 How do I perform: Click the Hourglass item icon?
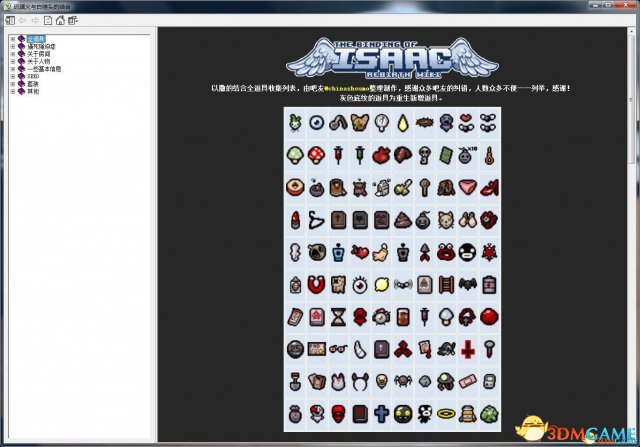[338, 317]
